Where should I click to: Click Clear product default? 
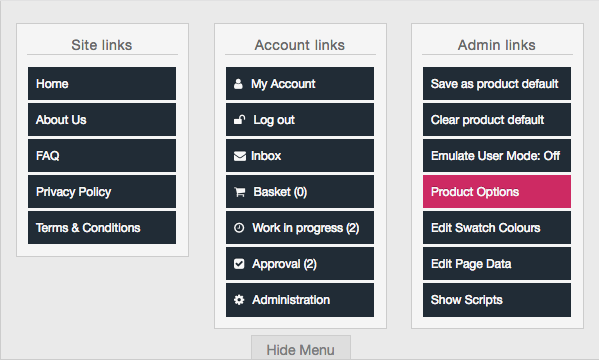[x=497, y=119]
